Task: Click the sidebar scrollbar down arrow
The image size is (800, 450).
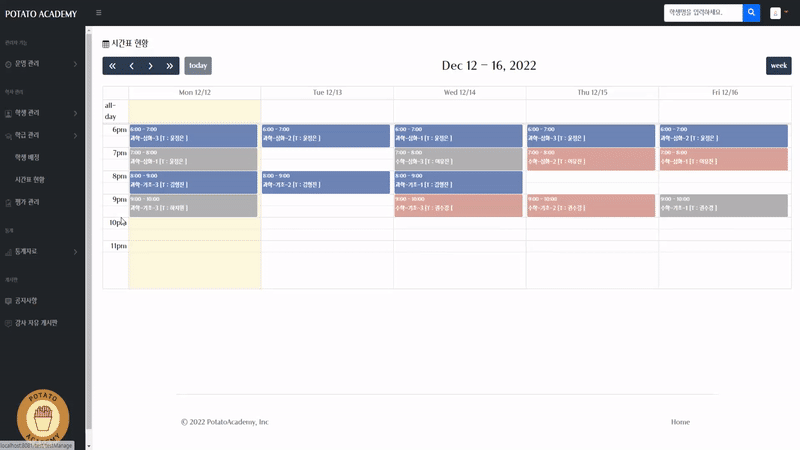Action: 89,446
